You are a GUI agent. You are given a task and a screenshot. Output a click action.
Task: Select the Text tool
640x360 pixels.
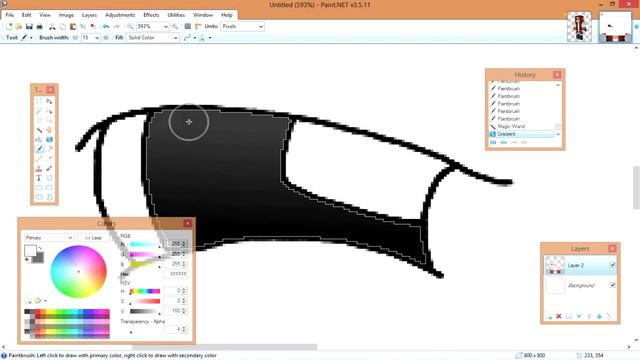pos(39,178)
